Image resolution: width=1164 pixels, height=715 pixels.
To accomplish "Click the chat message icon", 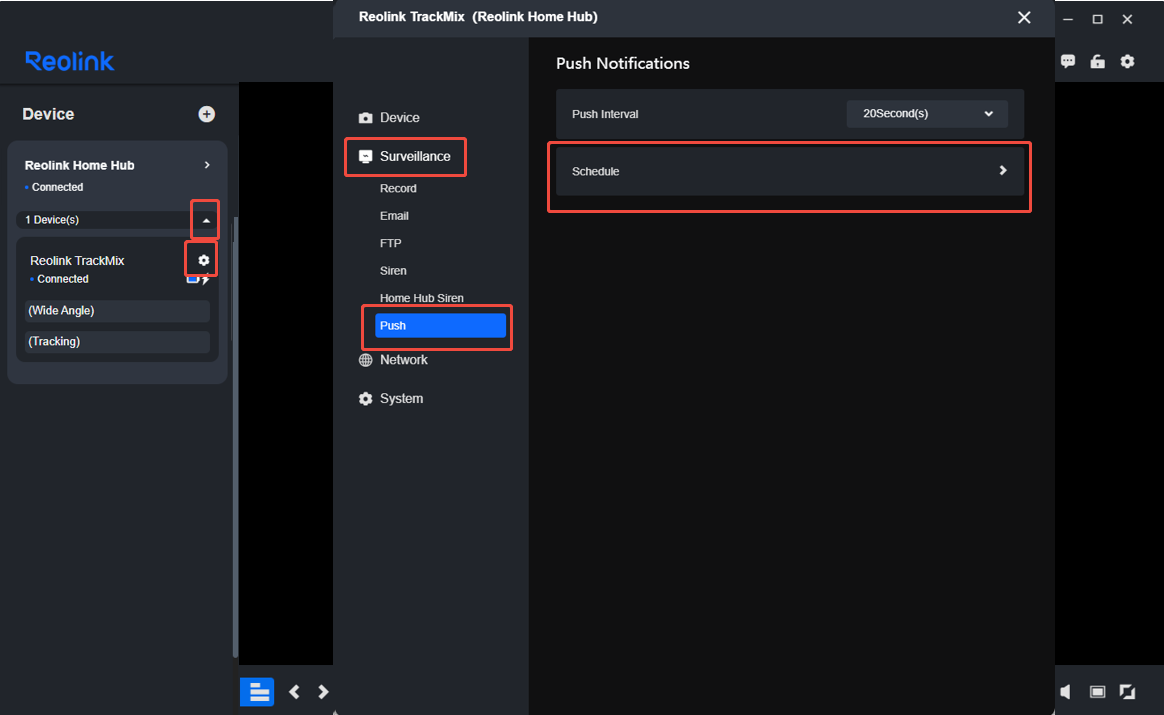I will tap(1068, 62).
